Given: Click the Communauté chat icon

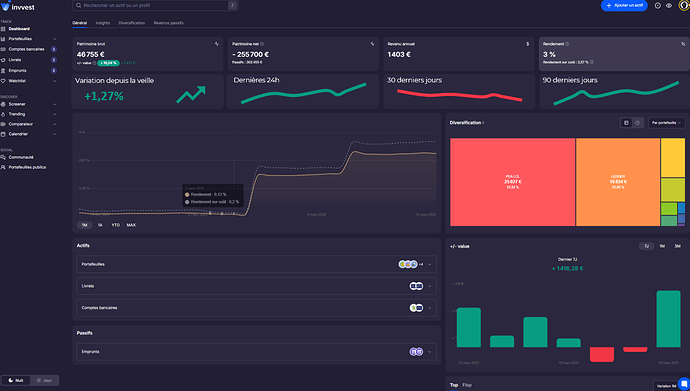Looking at the screenshot, I should click(x=3, y=157).
